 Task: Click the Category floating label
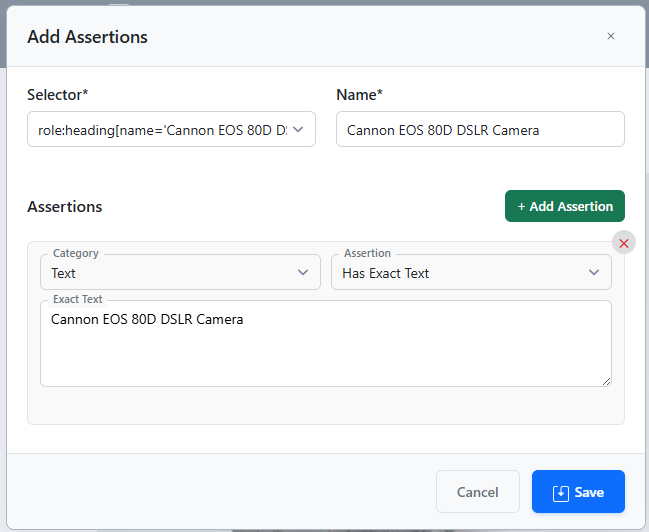(76, 254)
